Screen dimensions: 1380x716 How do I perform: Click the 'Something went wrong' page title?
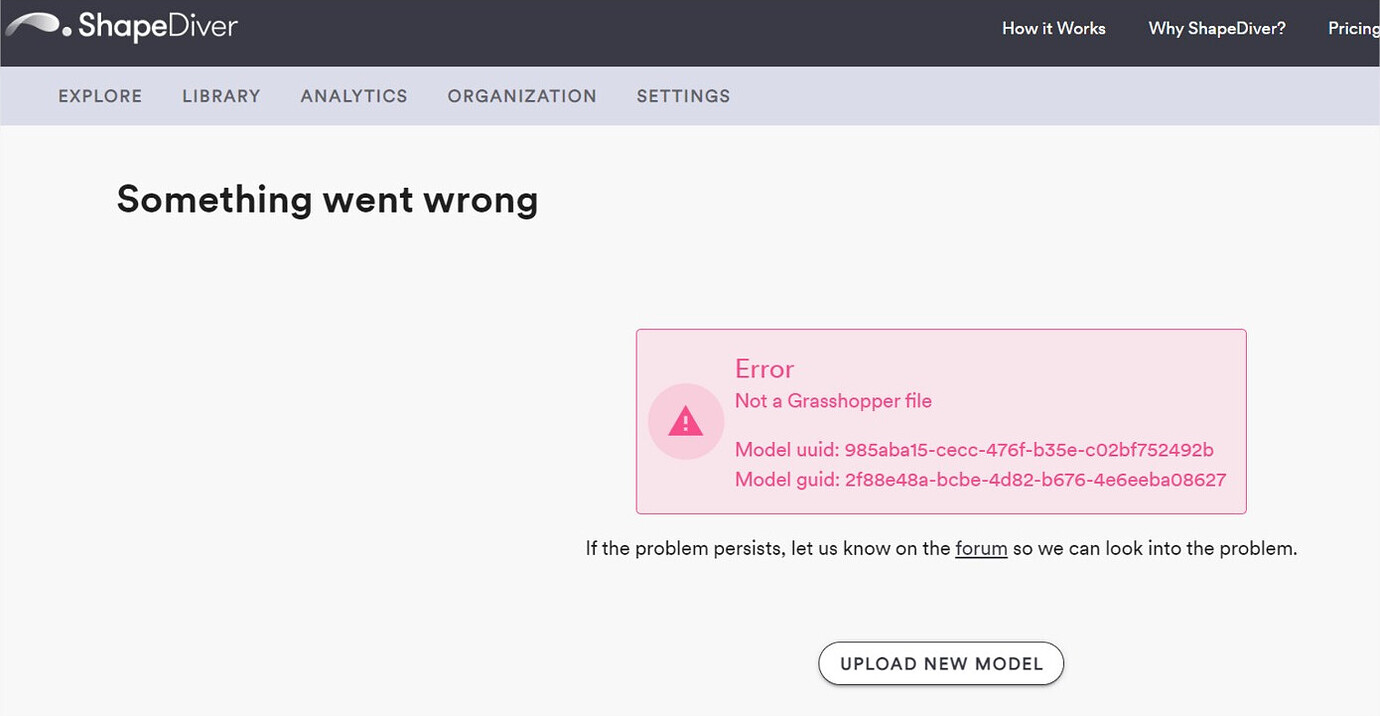(x=327, y=199)
